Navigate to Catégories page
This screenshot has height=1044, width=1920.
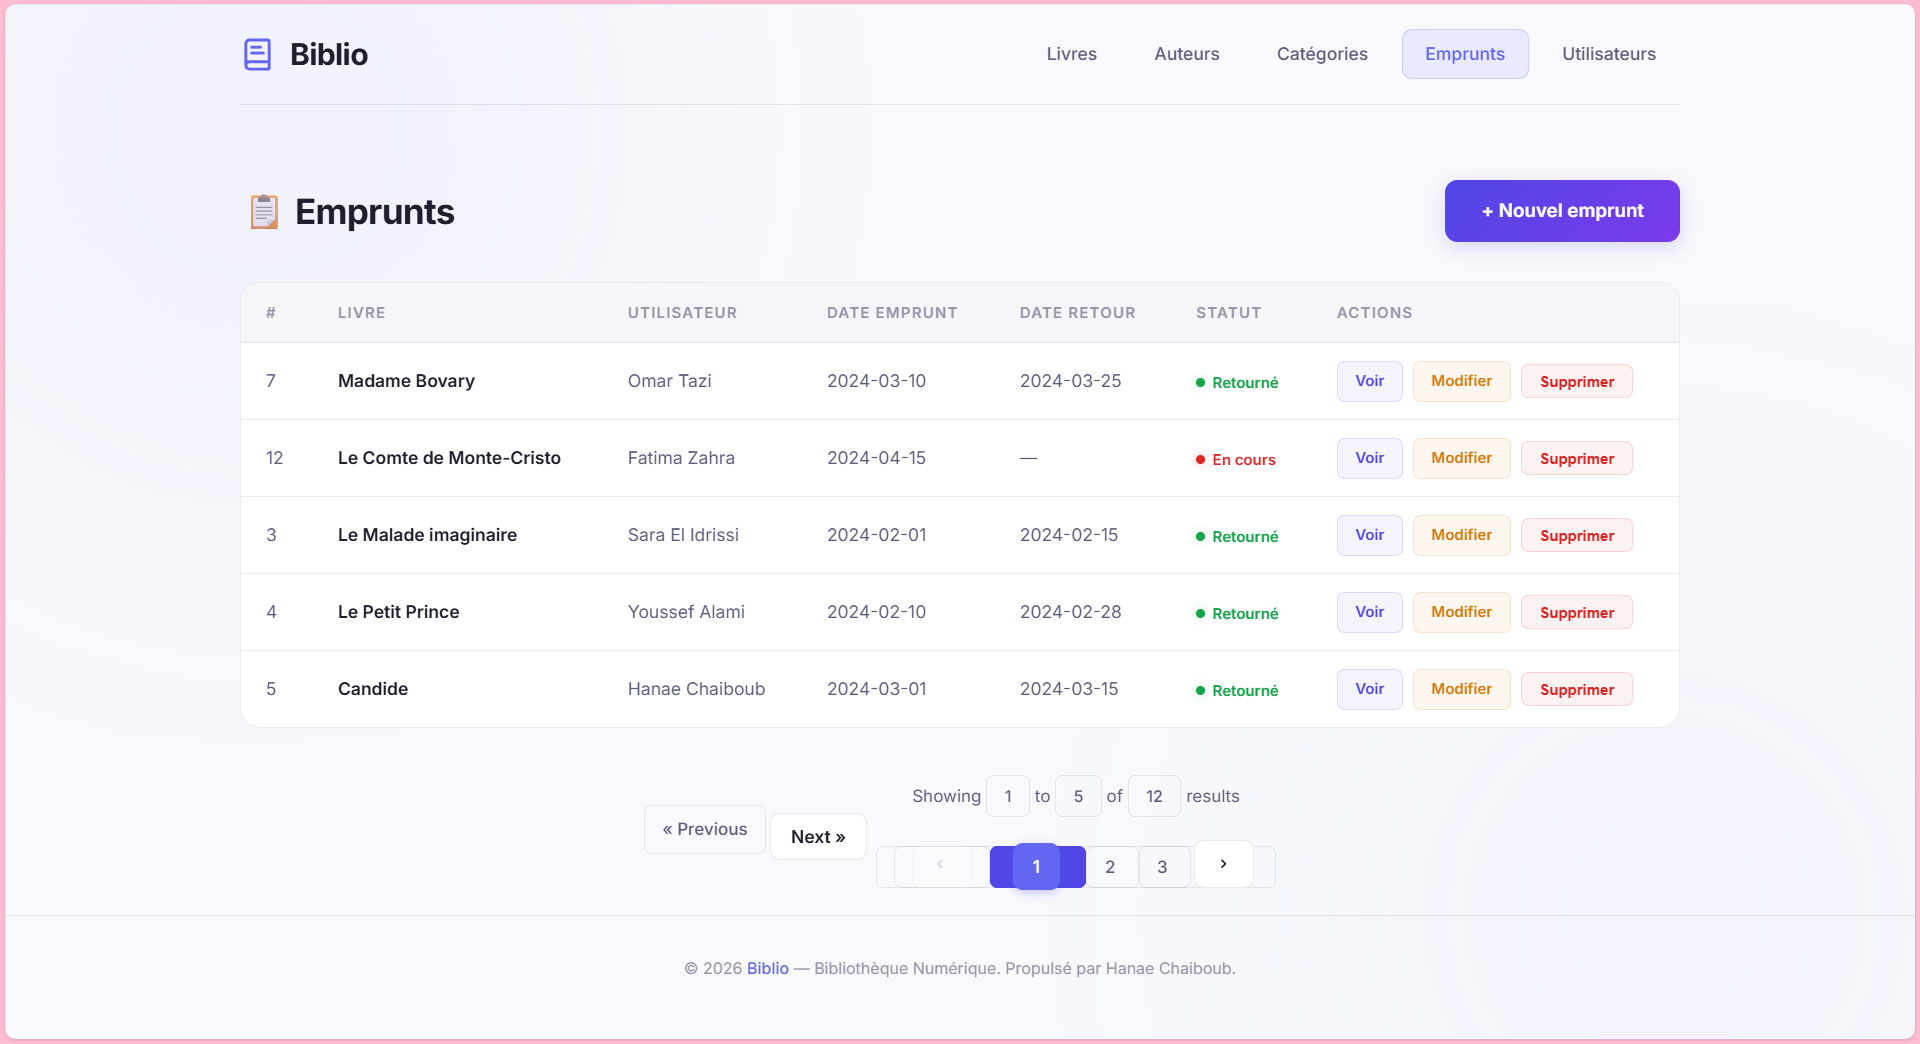click(x=1321, y=54)
